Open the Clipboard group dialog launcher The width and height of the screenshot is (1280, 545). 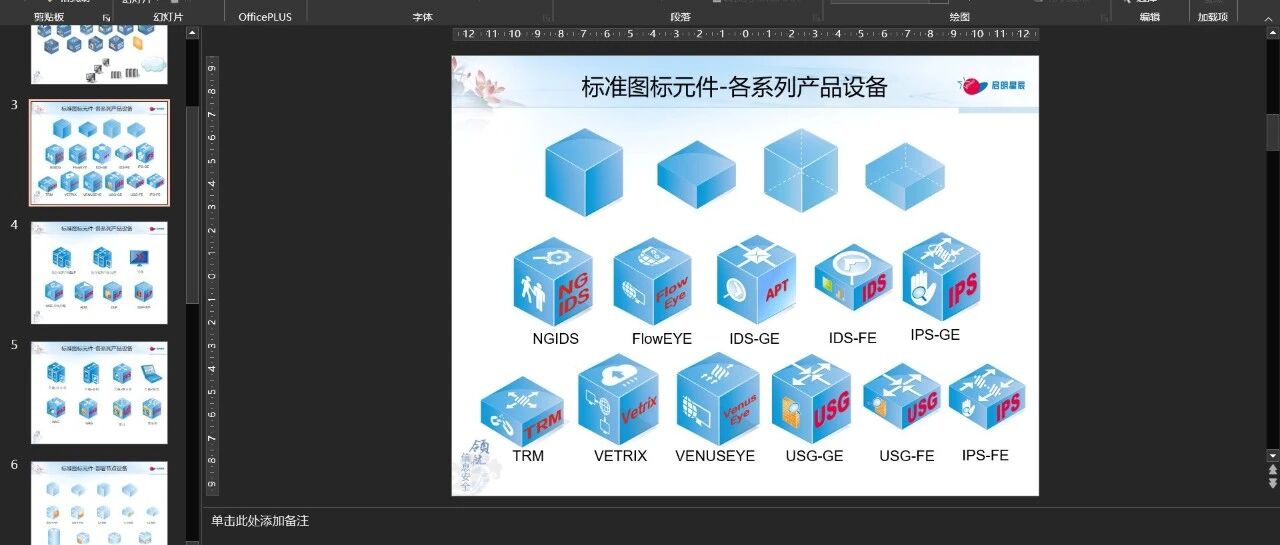coord(107,18)
